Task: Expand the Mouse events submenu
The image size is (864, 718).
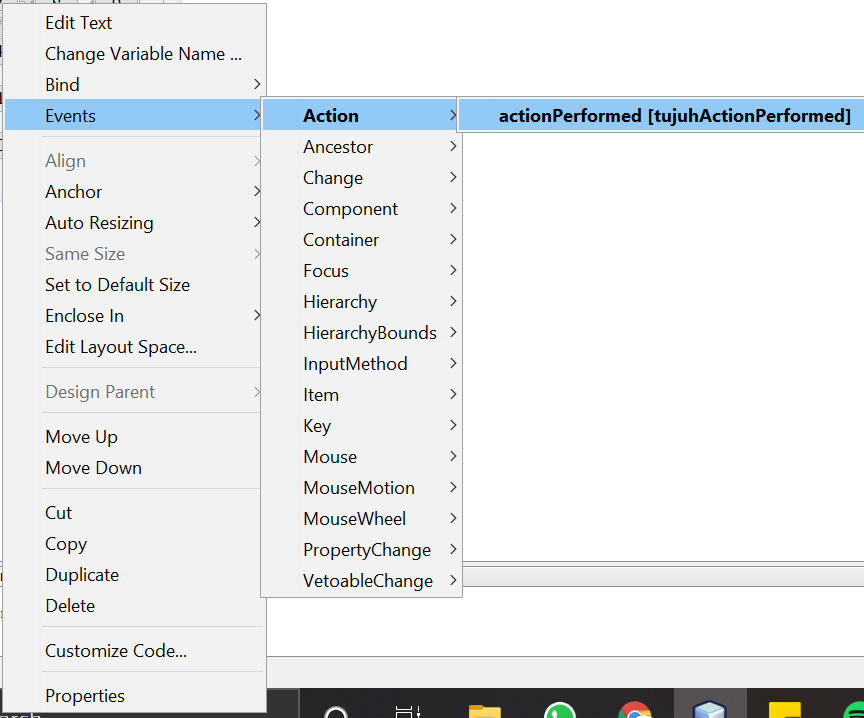Action: click(330, 456)
